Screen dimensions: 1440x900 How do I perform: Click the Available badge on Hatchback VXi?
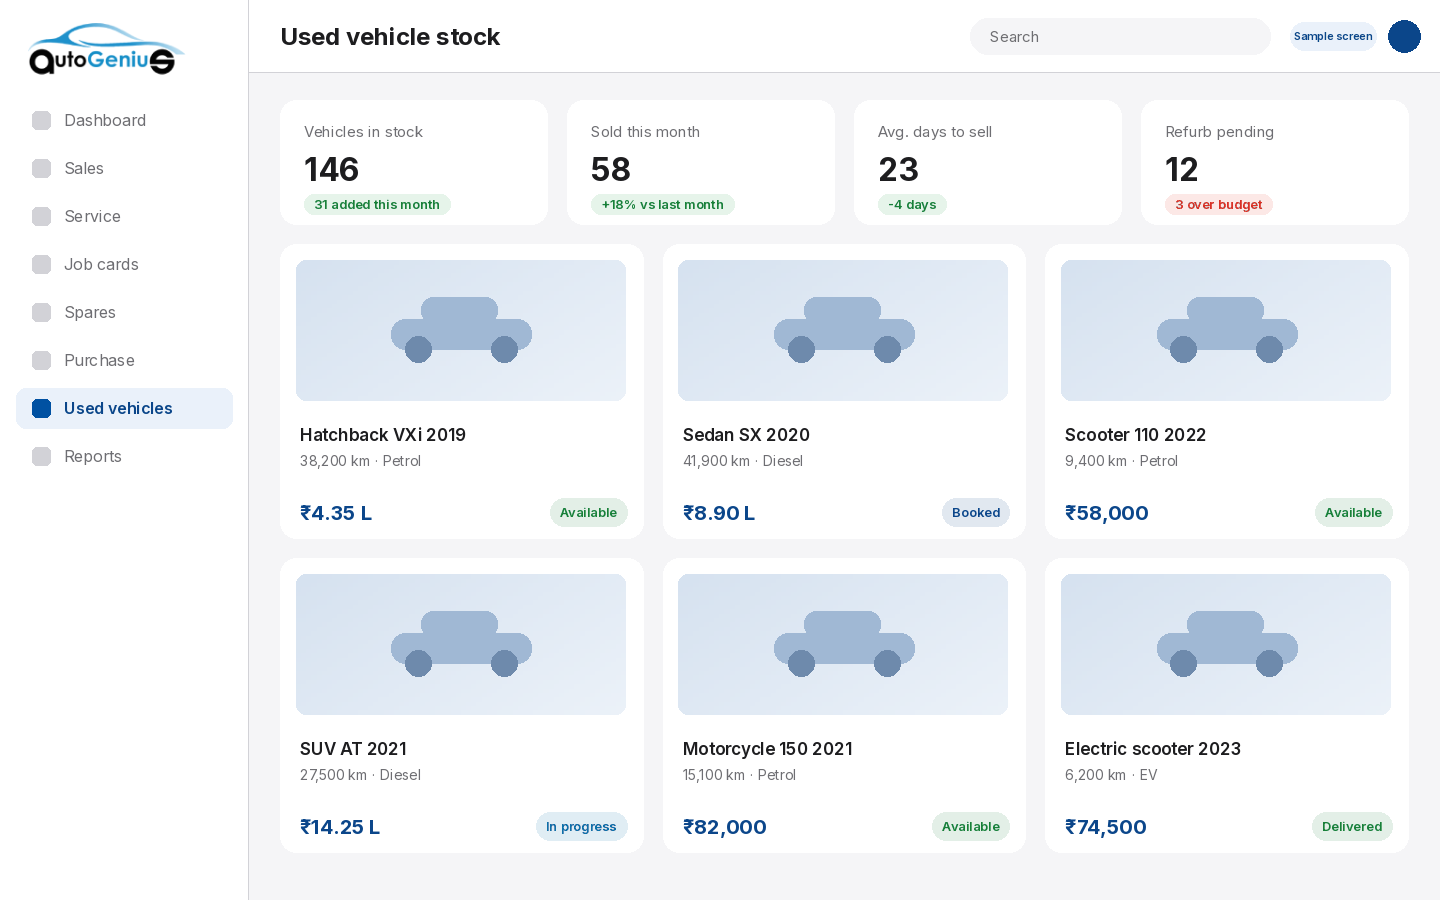pos(588,512)
